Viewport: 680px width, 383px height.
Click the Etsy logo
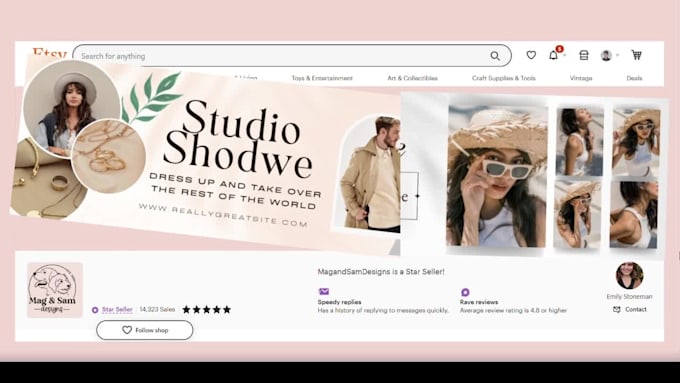pos(49,53)
